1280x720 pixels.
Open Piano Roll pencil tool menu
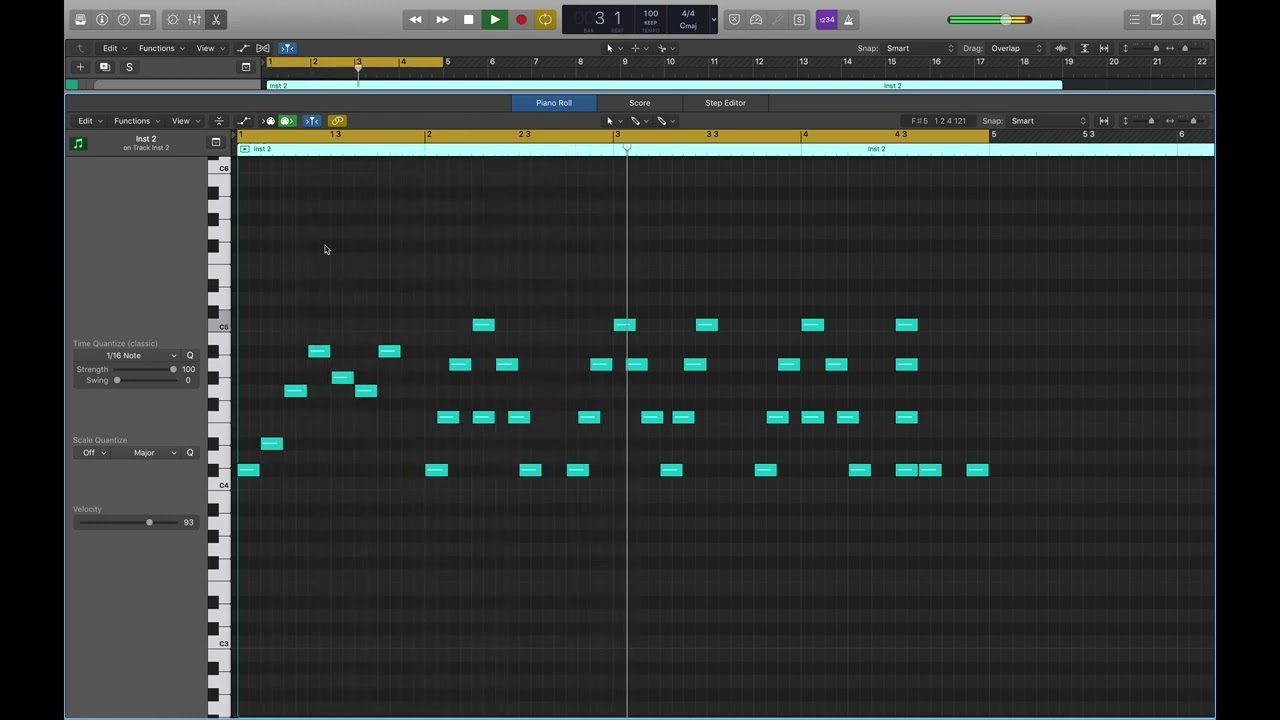[638, 121]
